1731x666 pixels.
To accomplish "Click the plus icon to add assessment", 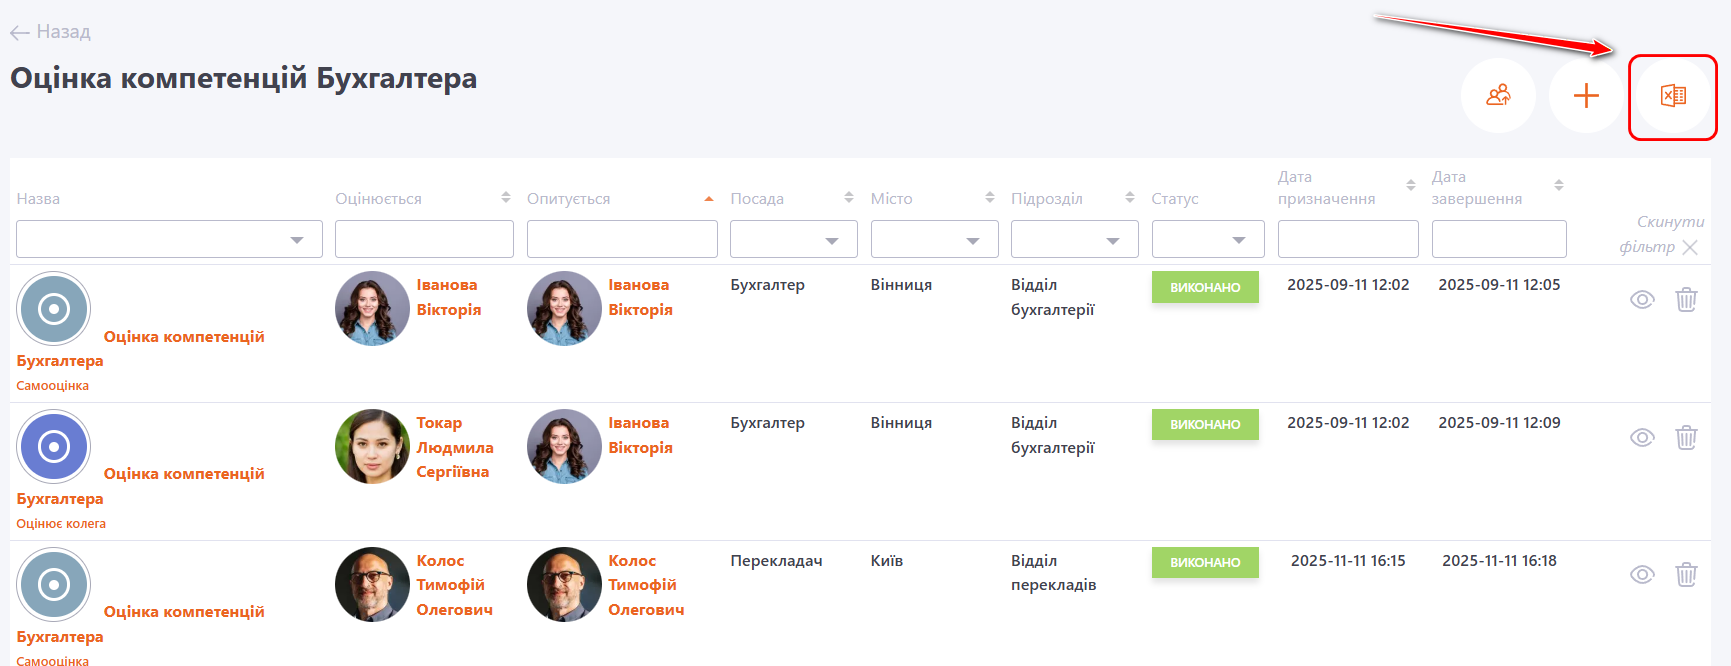I will (x=1586, y=96).
